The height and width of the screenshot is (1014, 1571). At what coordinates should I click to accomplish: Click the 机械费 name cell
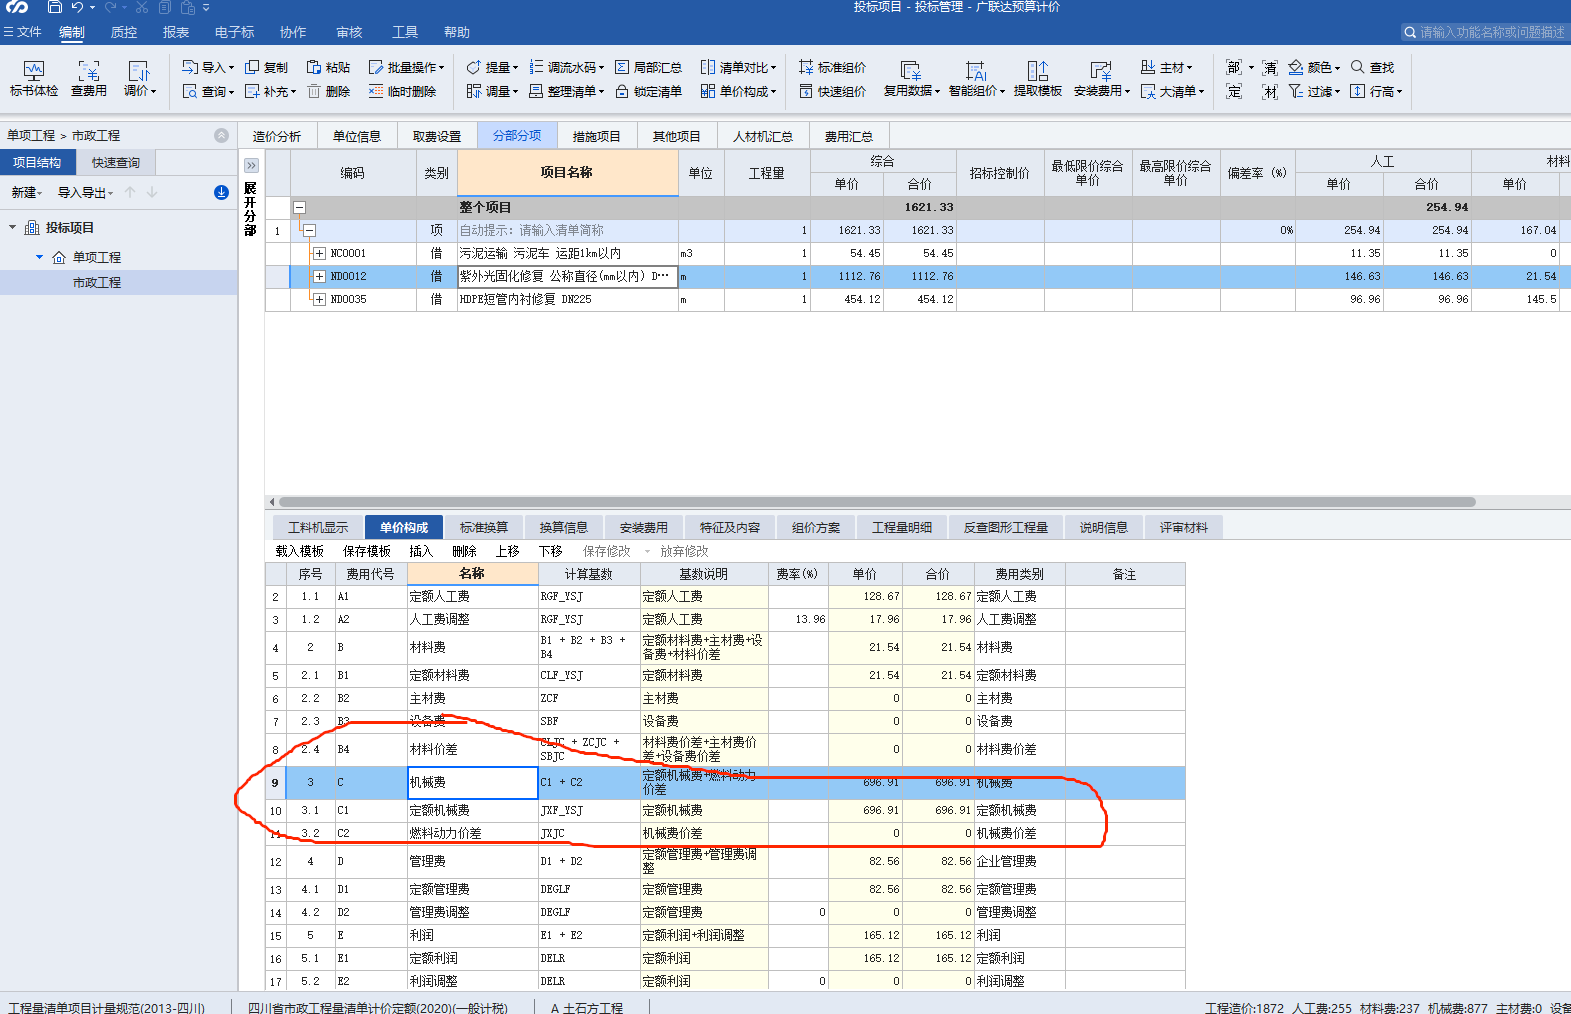tap(472, 782)
